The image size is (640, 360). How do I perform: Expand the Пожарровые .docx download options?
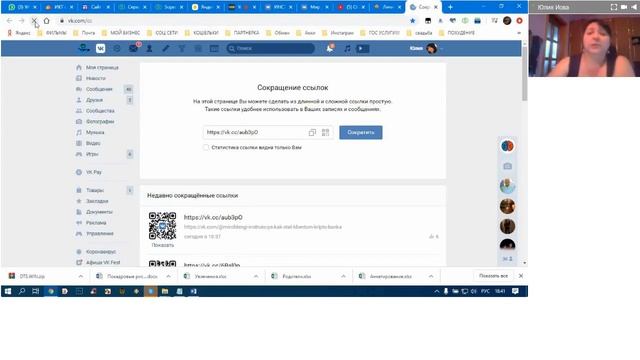[x=168, y=276]
